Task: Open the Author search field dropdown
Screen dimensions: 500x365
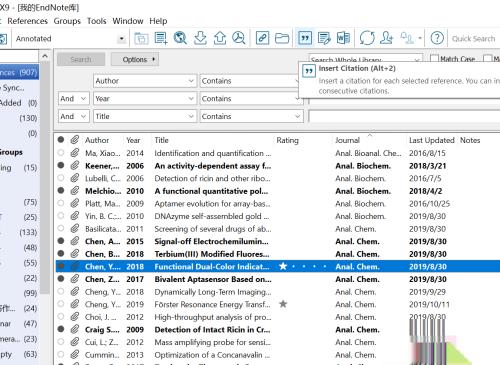Action: (191, 81)
